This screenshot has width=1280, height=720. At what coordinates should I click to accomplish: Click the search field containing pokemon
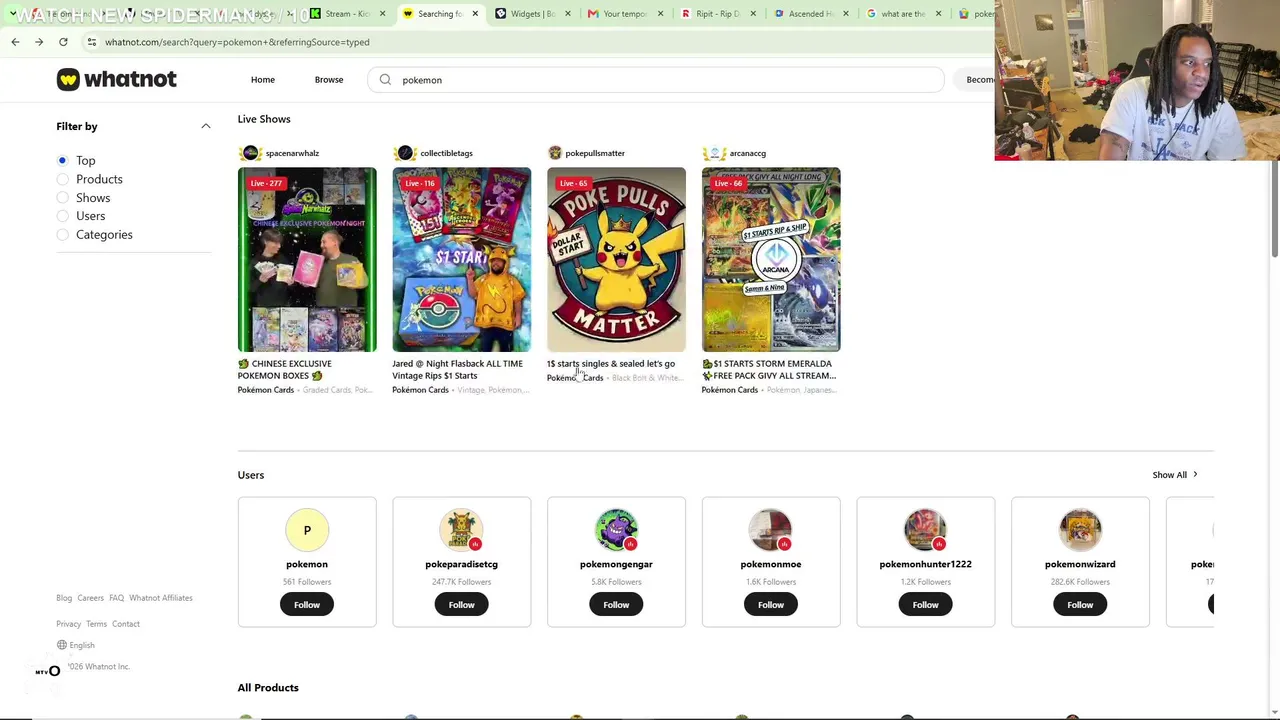[x=657, y=80]
